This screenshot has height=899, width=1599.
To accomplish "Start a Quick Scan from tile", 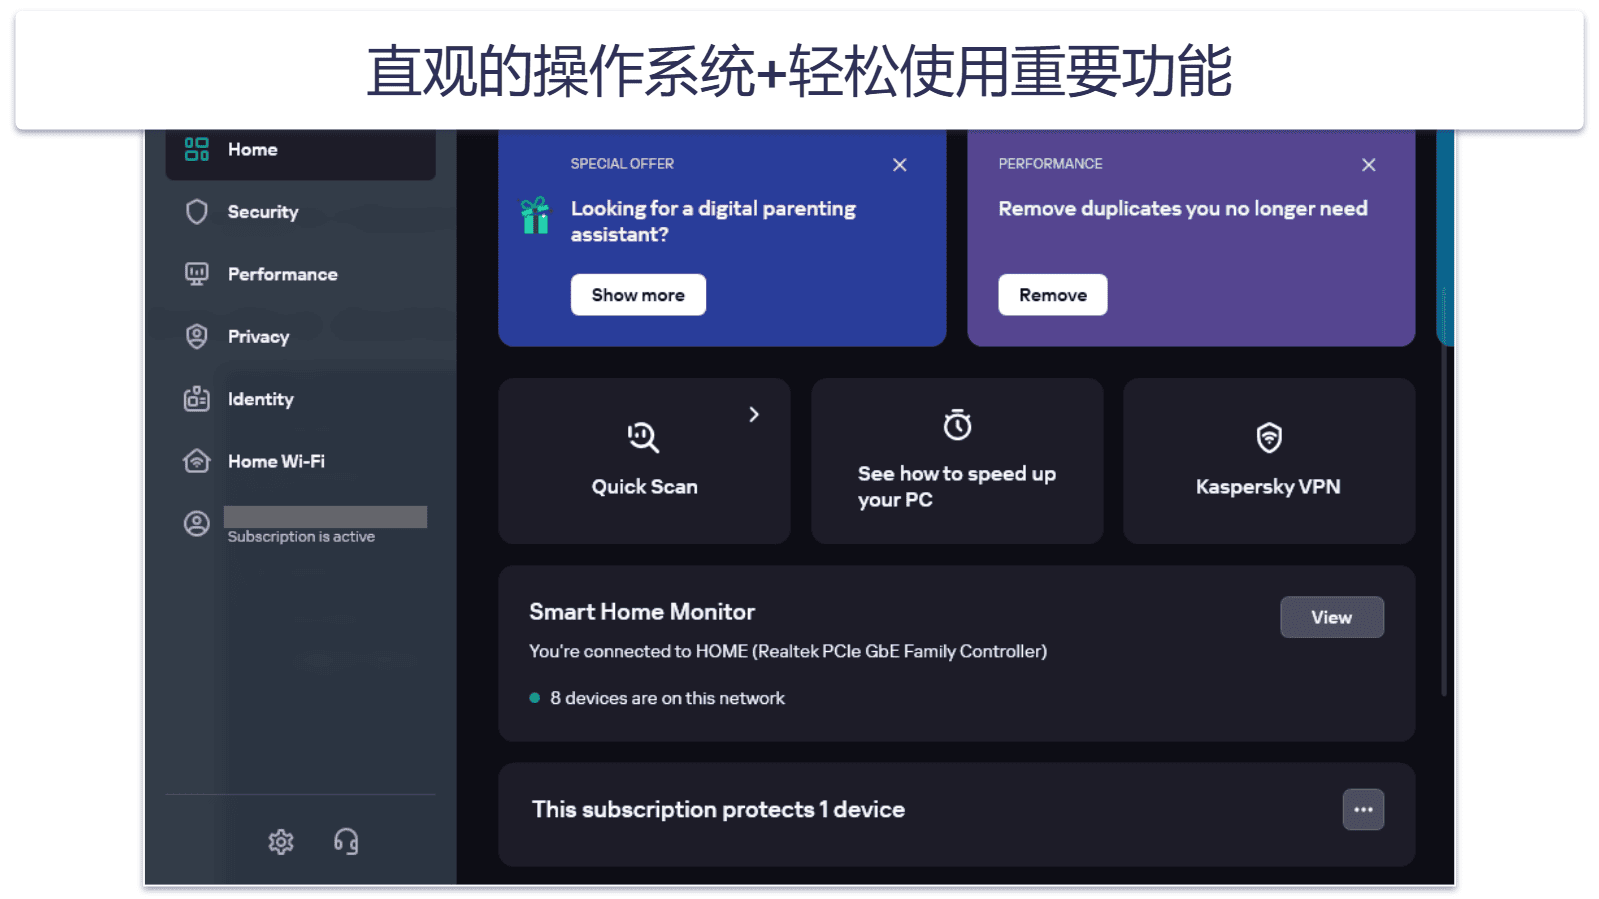I will (x=644, y=461).
